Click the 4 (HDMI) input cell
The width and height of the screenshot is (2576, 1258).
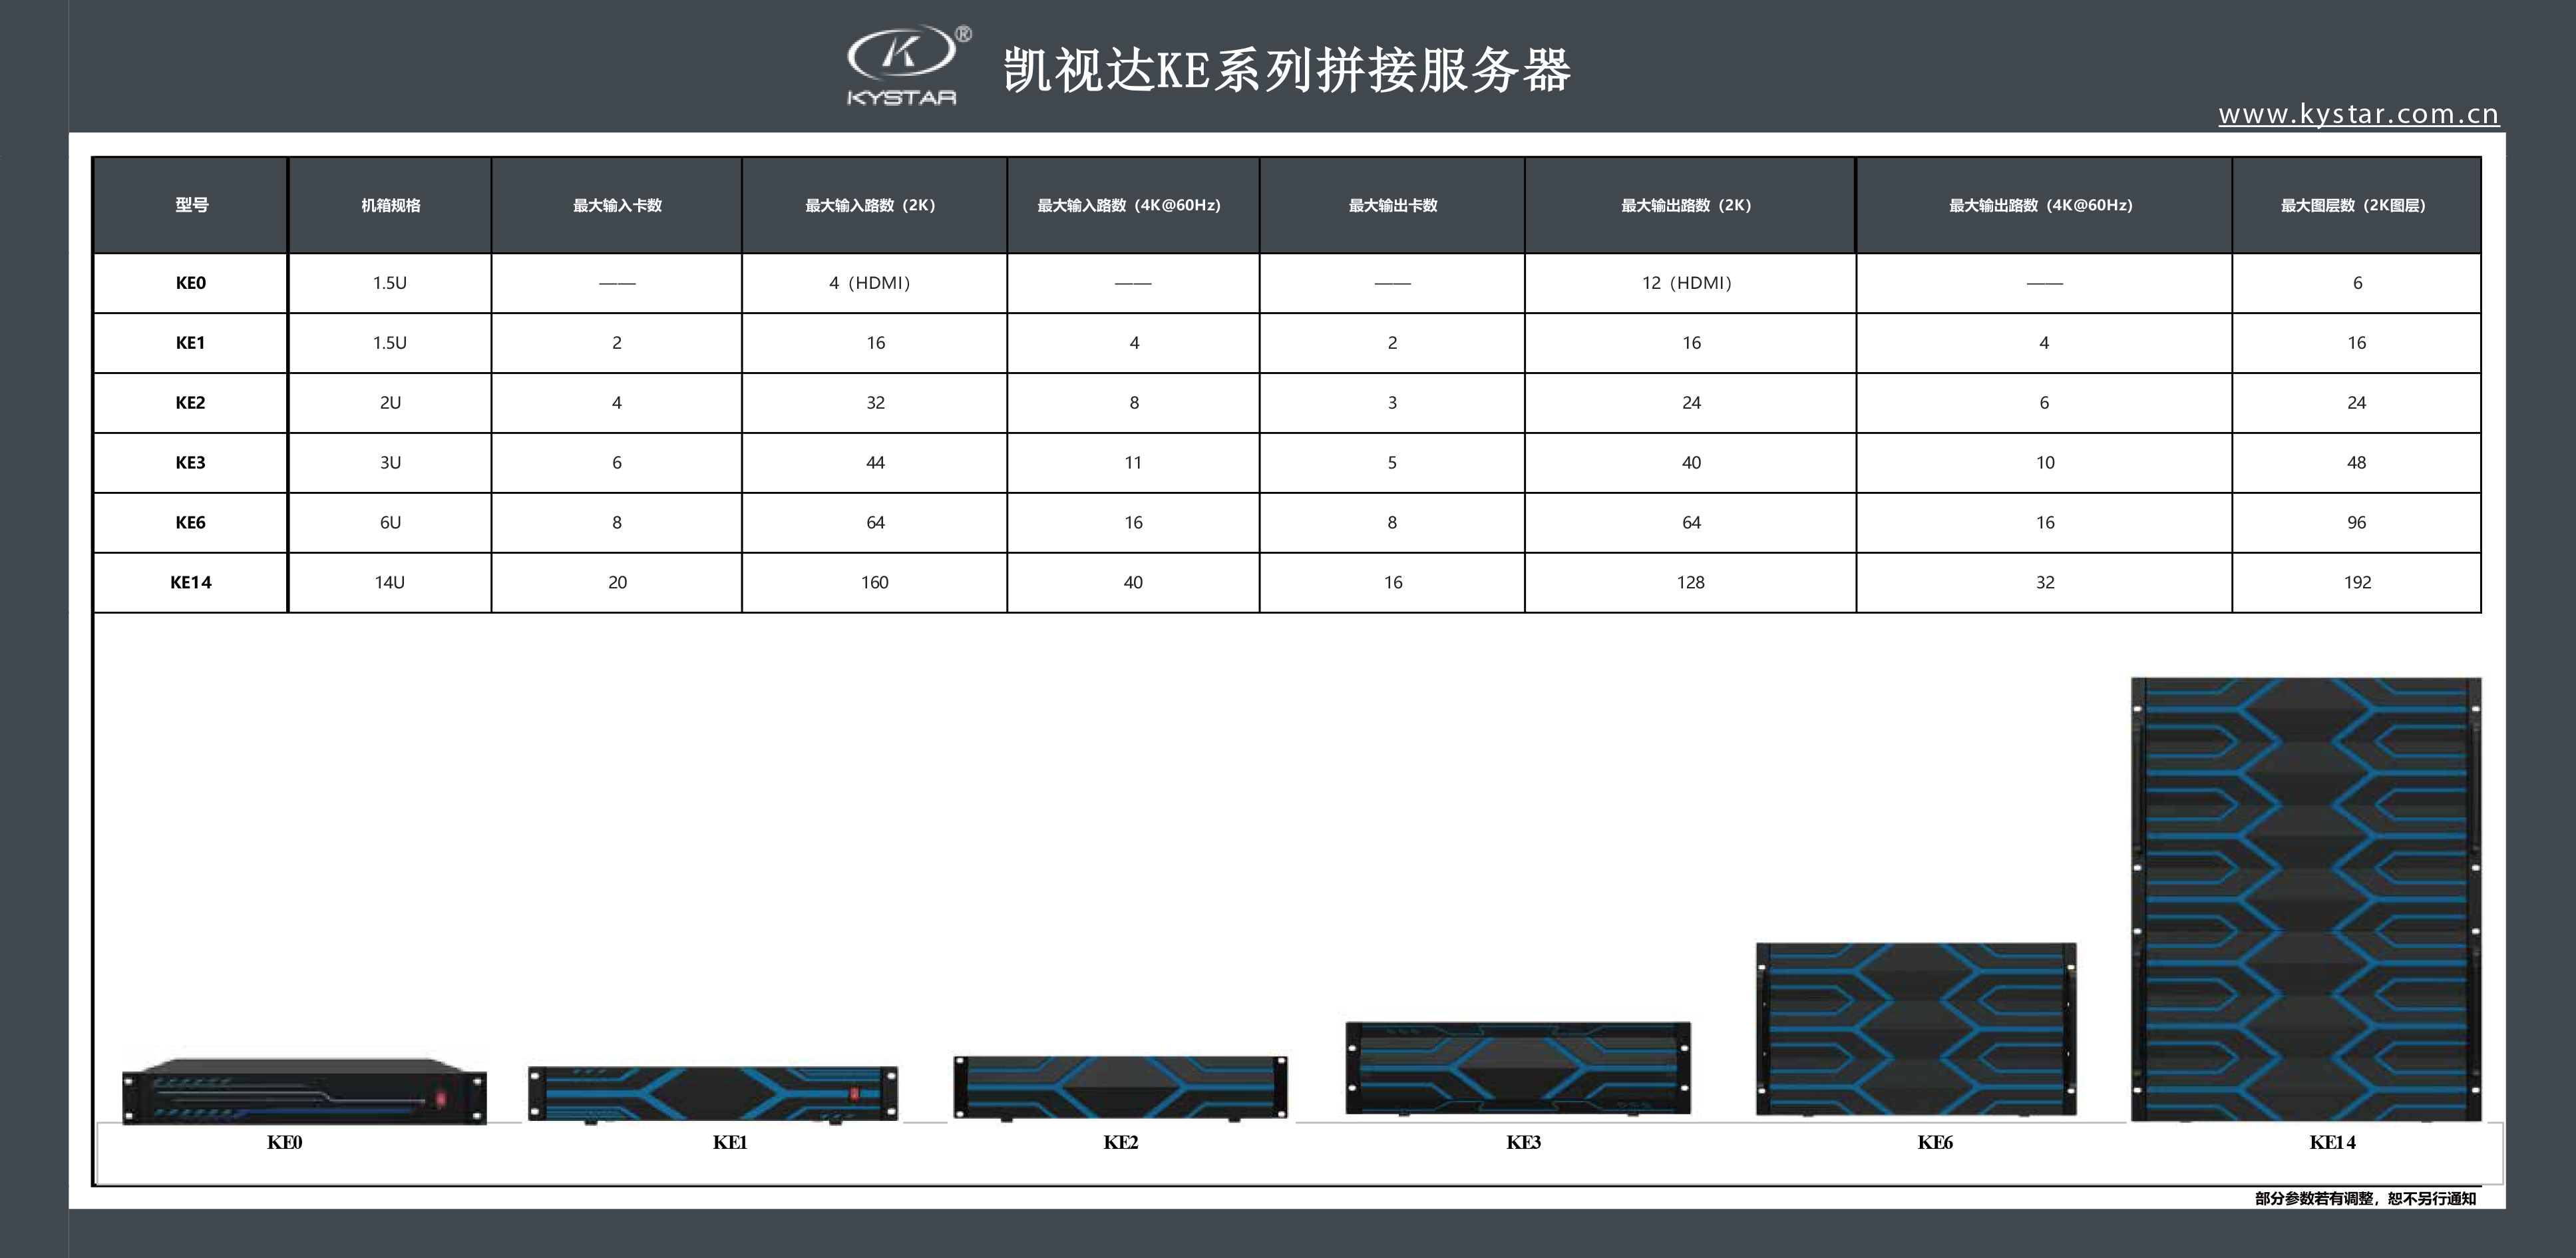pos(874,283)
